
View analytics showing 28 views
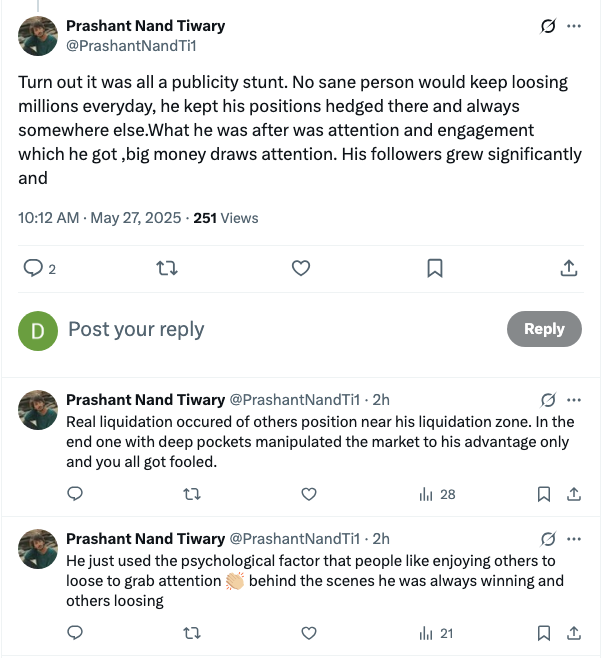coord(438,493)
